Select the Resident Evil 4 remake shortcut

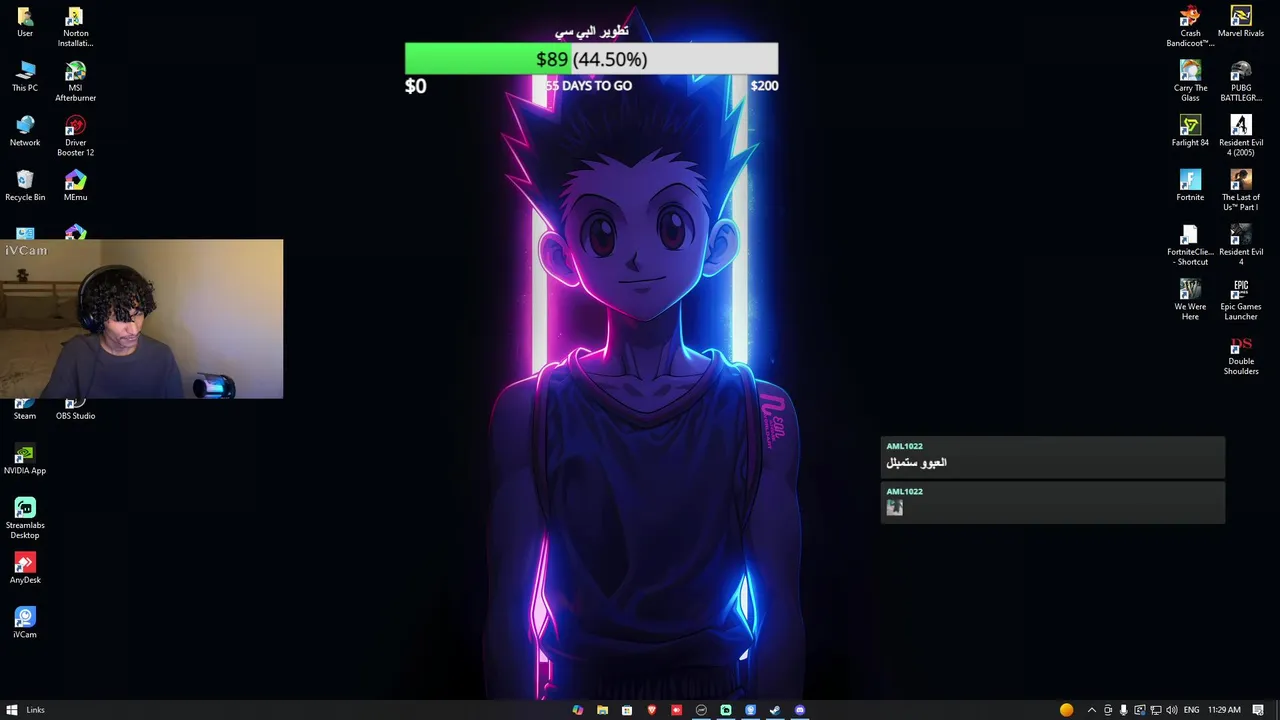(x=1241, y=246)
